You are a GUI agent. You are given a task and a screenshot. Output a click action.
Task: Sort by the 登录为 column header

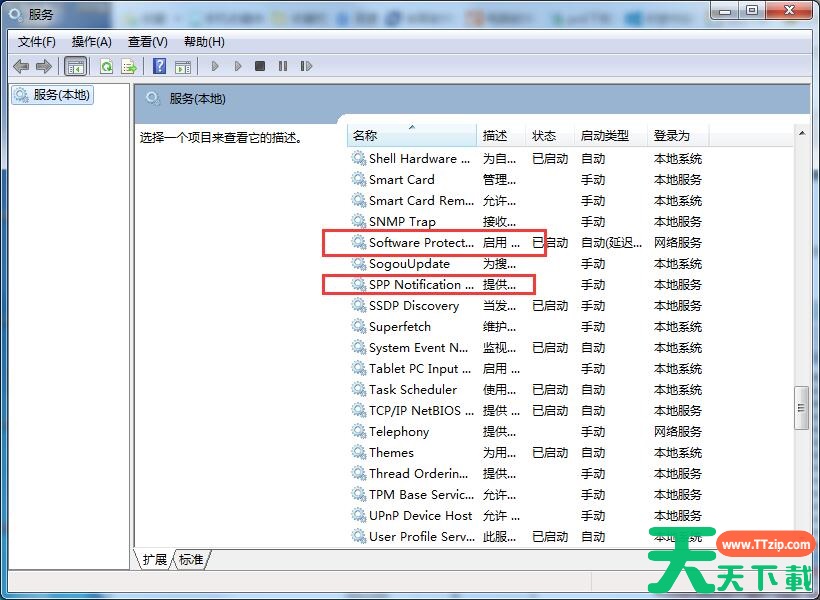point(678,135)
